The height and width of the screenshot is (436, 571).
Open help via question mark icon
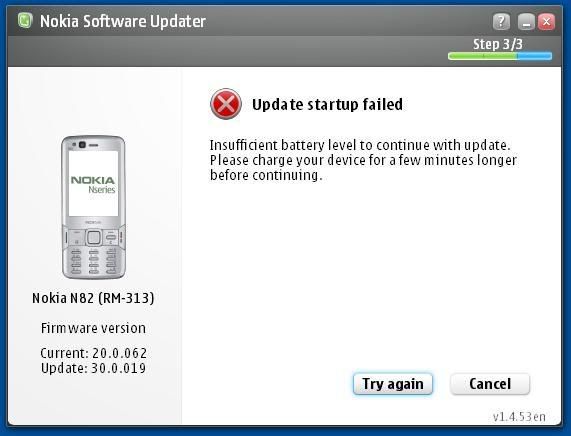coord(501,22)
